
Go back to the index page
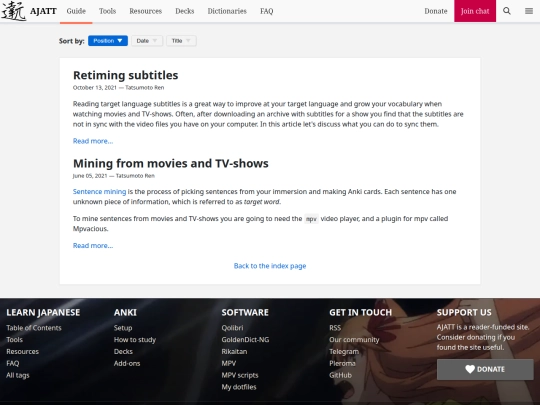(x=270, y=266)
